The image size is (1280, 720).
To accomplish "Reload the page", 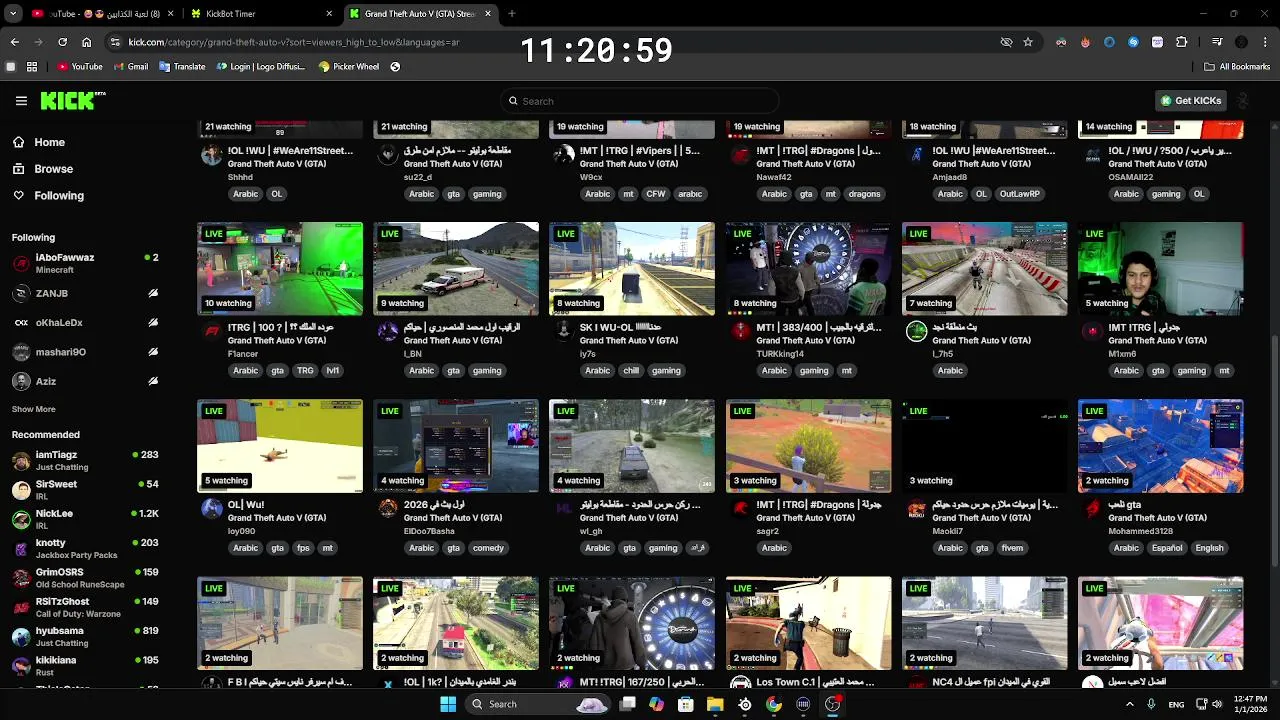I will pos(62,42).
